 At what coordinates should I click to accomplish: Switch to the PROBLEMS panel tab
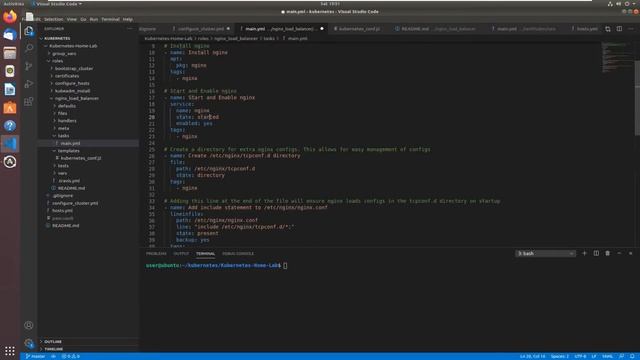(x=156, y=253)
